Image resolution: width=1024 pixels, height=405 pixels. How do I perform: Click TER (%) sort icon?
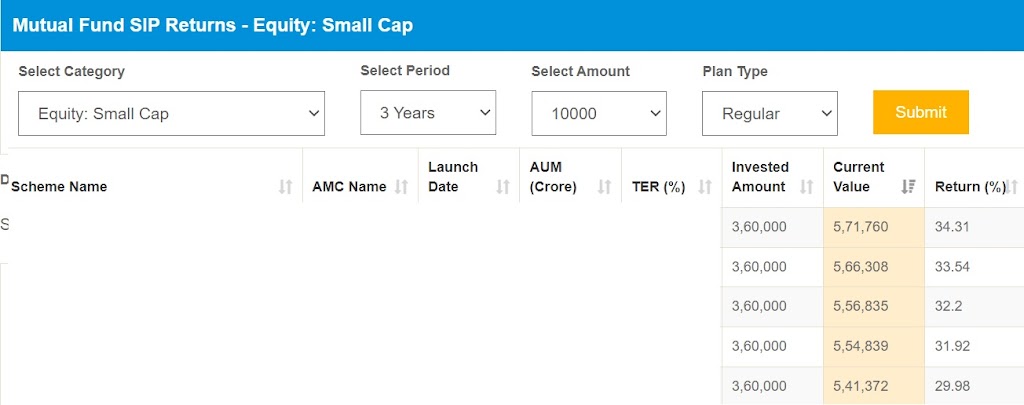point(705,187)
